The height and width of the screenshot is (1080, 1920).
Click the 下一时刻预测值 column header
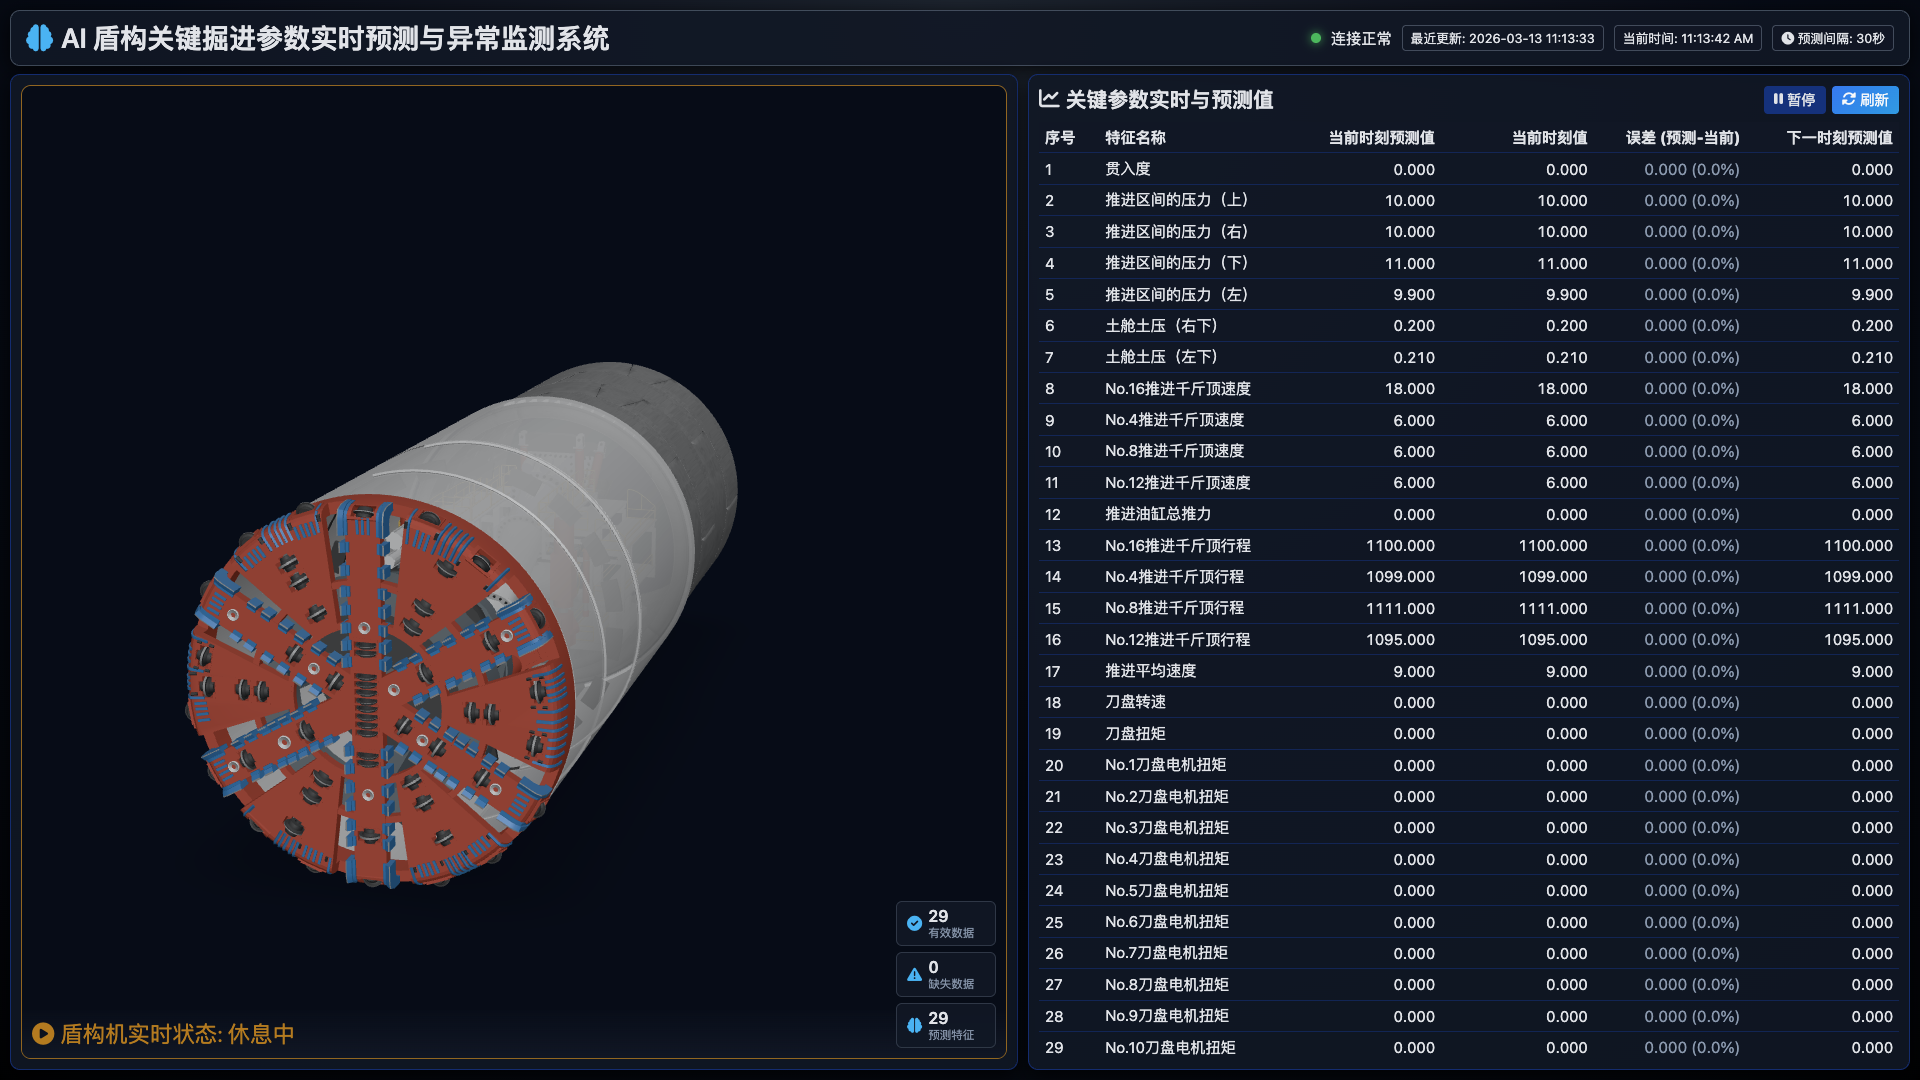pyautogui.click(x=1839, y=138)
